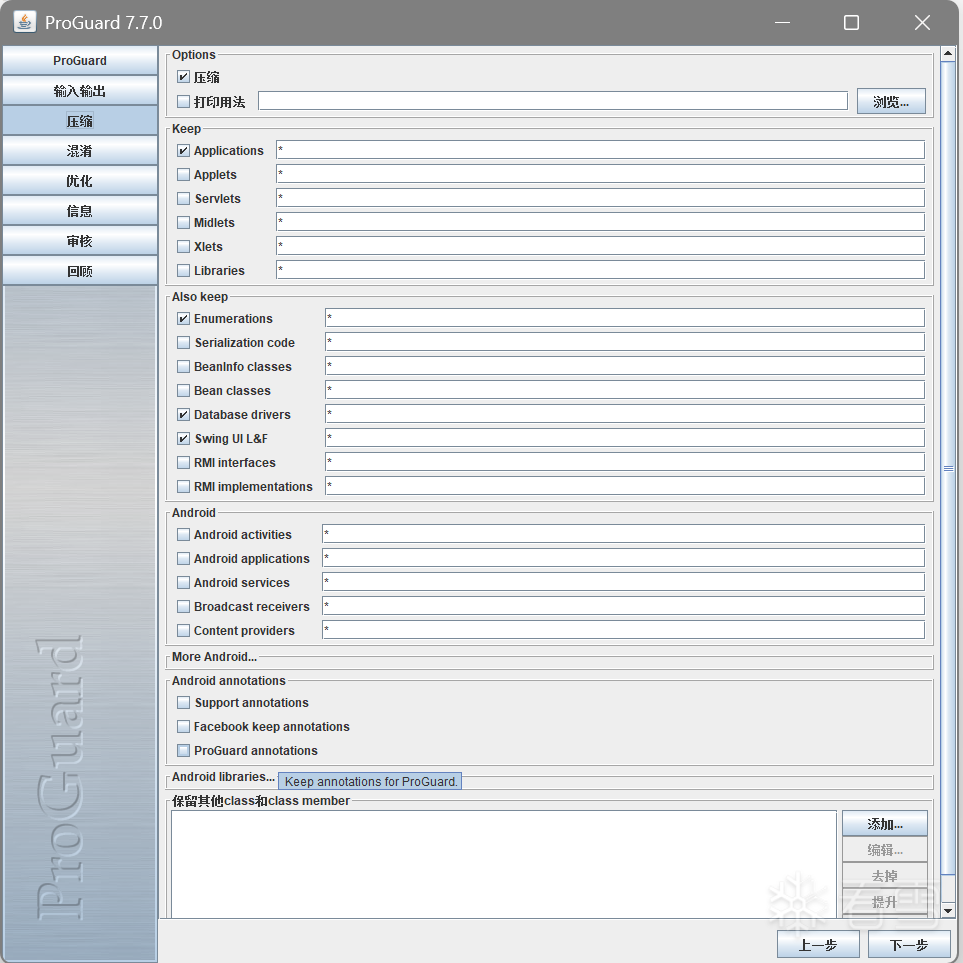This screenshot has width=963, height=963.
Task: Check the BeanInfo classes option
Action: point(183,367)
